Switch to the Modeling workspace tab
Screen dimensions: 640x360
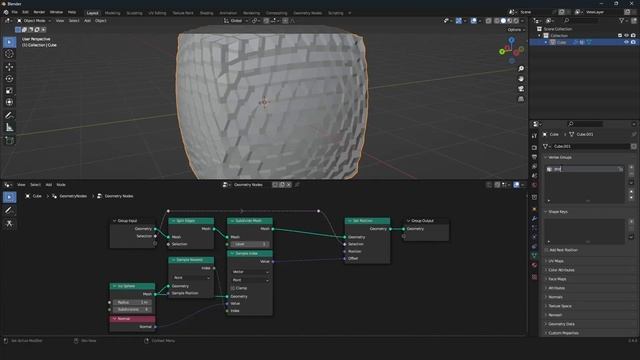[113, 13]
